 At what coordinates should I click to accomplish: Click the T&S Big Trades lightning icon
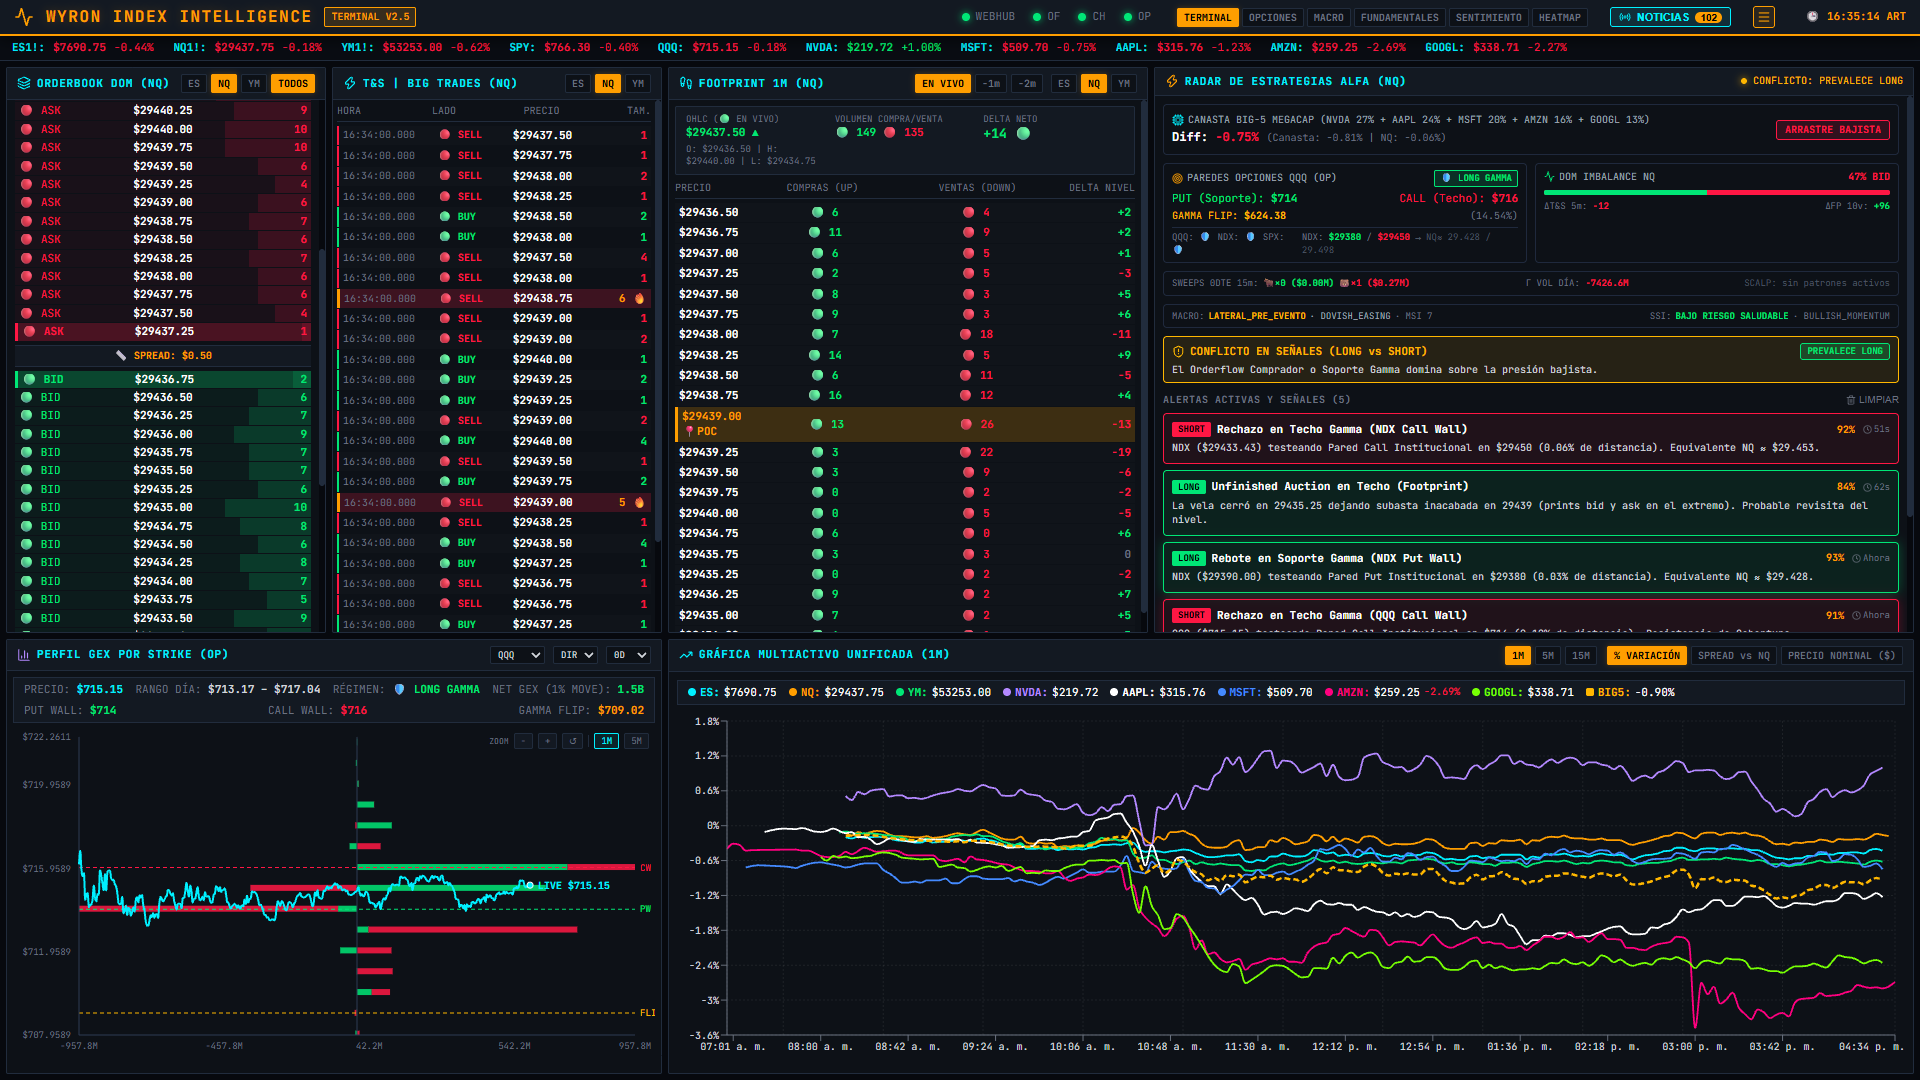pos(350,84)
